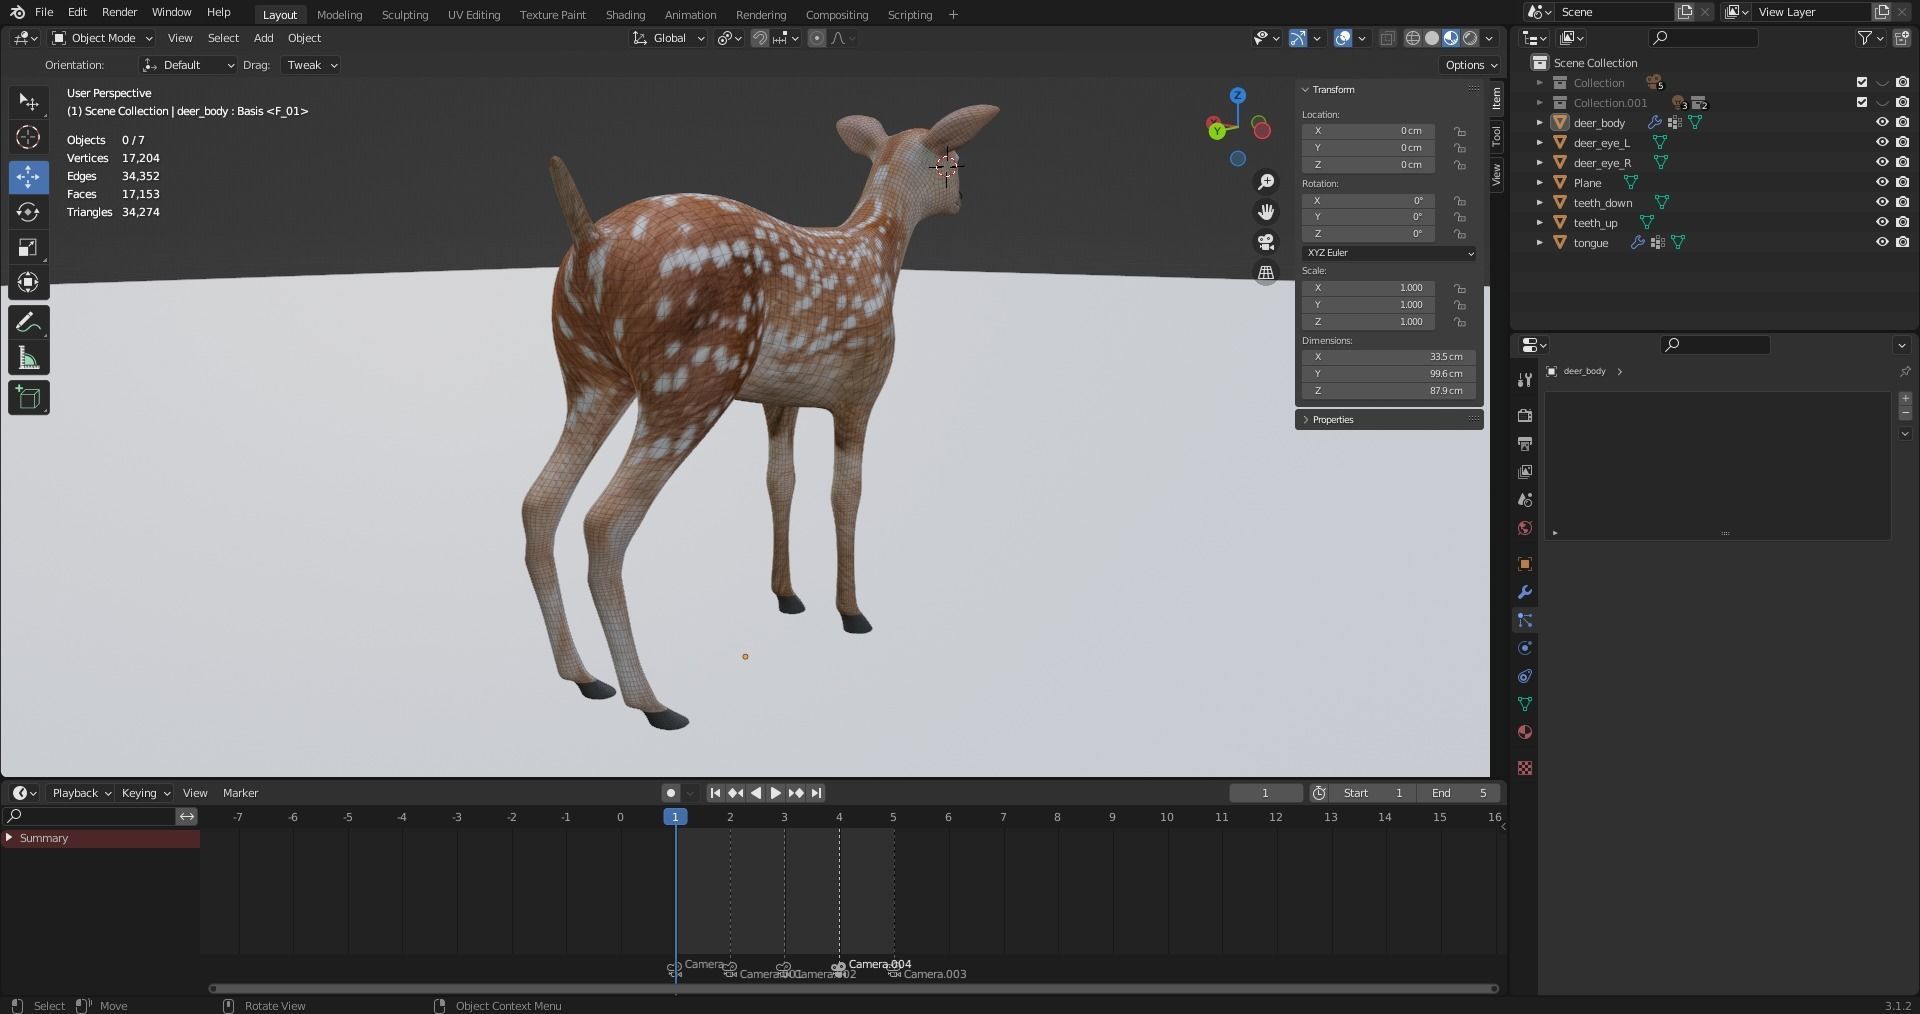This screenshot has width=1920, height=1014.
Task: Uncheck the Collection.001 exclude checkbox
Action: (x=1862, y=102)
